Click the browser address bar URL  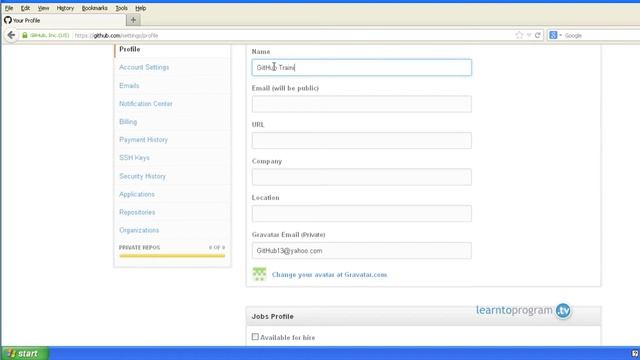click(x=116, y=36)
